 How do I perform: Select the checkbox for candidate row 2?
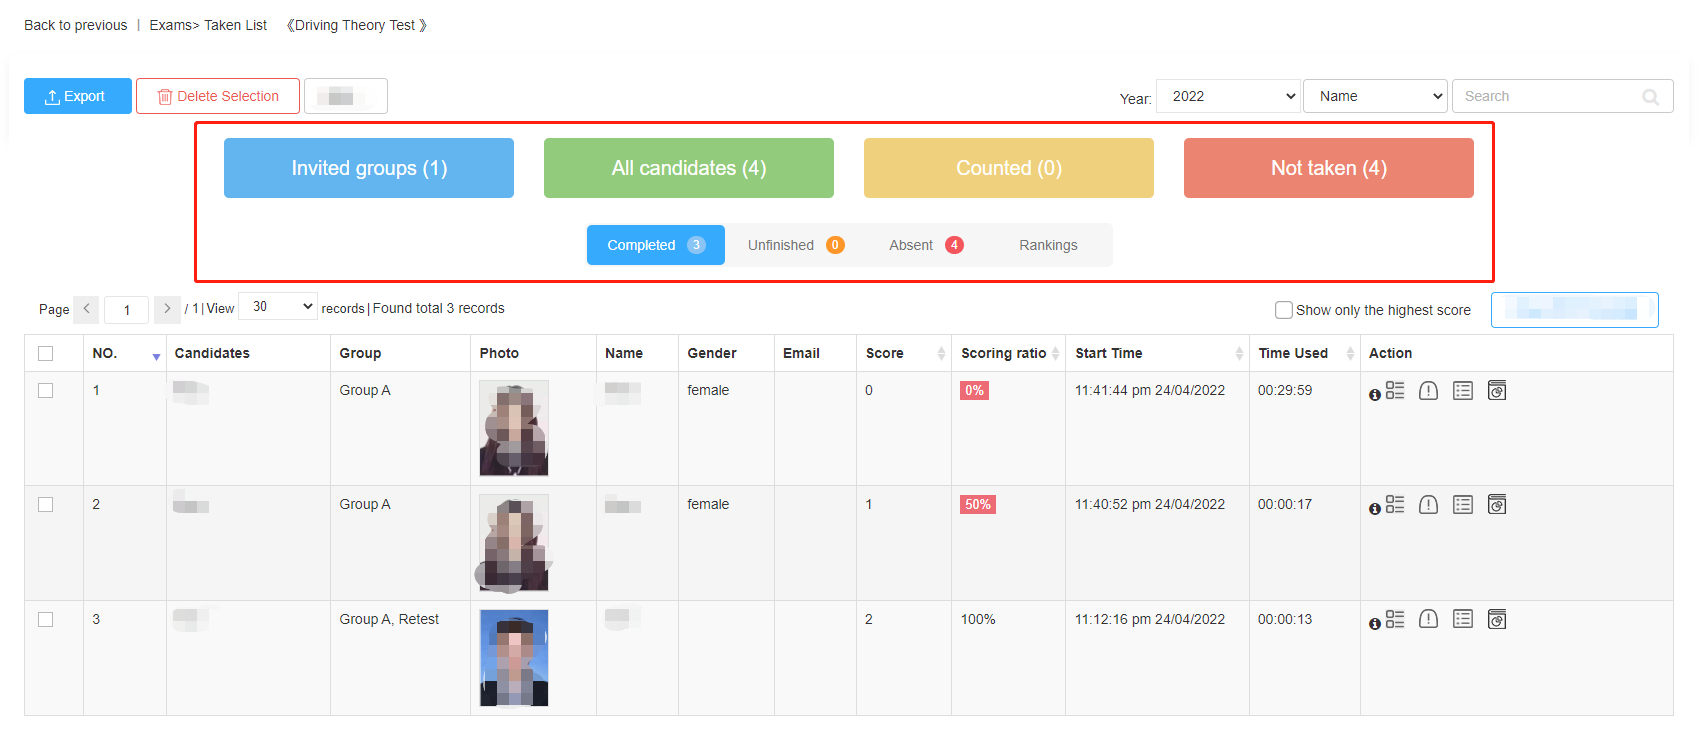click(x=45, y=505)
